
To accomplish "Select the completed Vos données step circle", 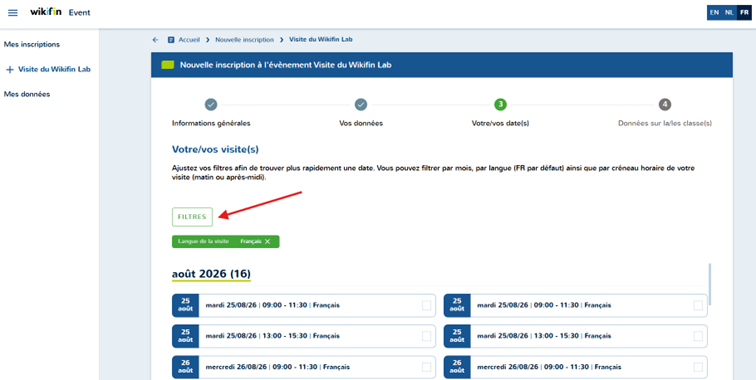I will coord(361,104).
